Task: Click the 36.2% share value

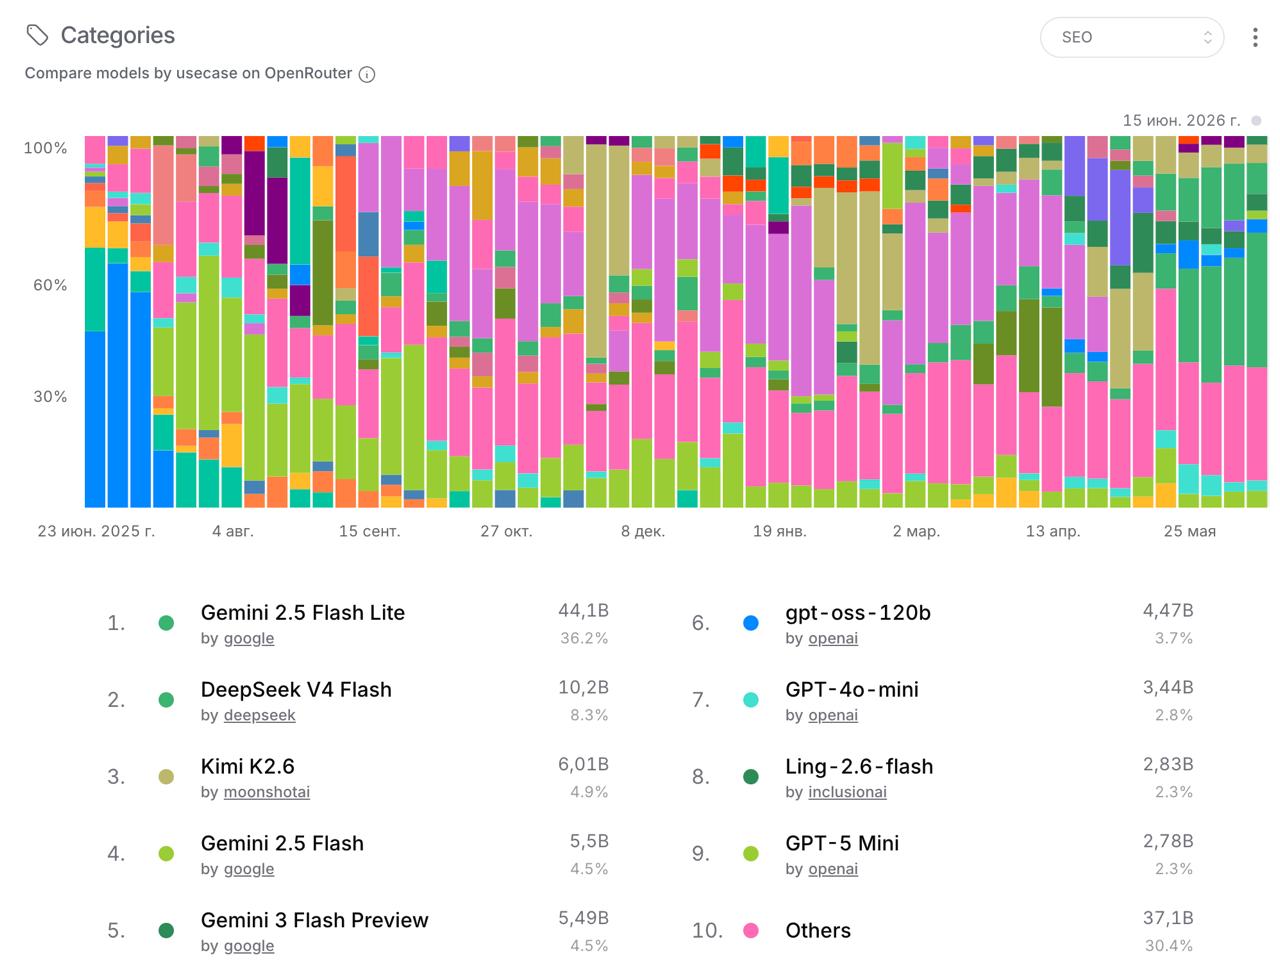Action: (x=584, y=638)
